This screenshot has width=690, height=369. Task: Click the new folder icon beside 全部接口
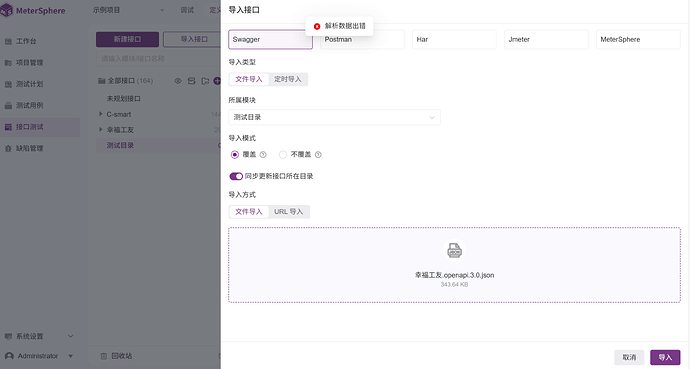pos(205,81)
